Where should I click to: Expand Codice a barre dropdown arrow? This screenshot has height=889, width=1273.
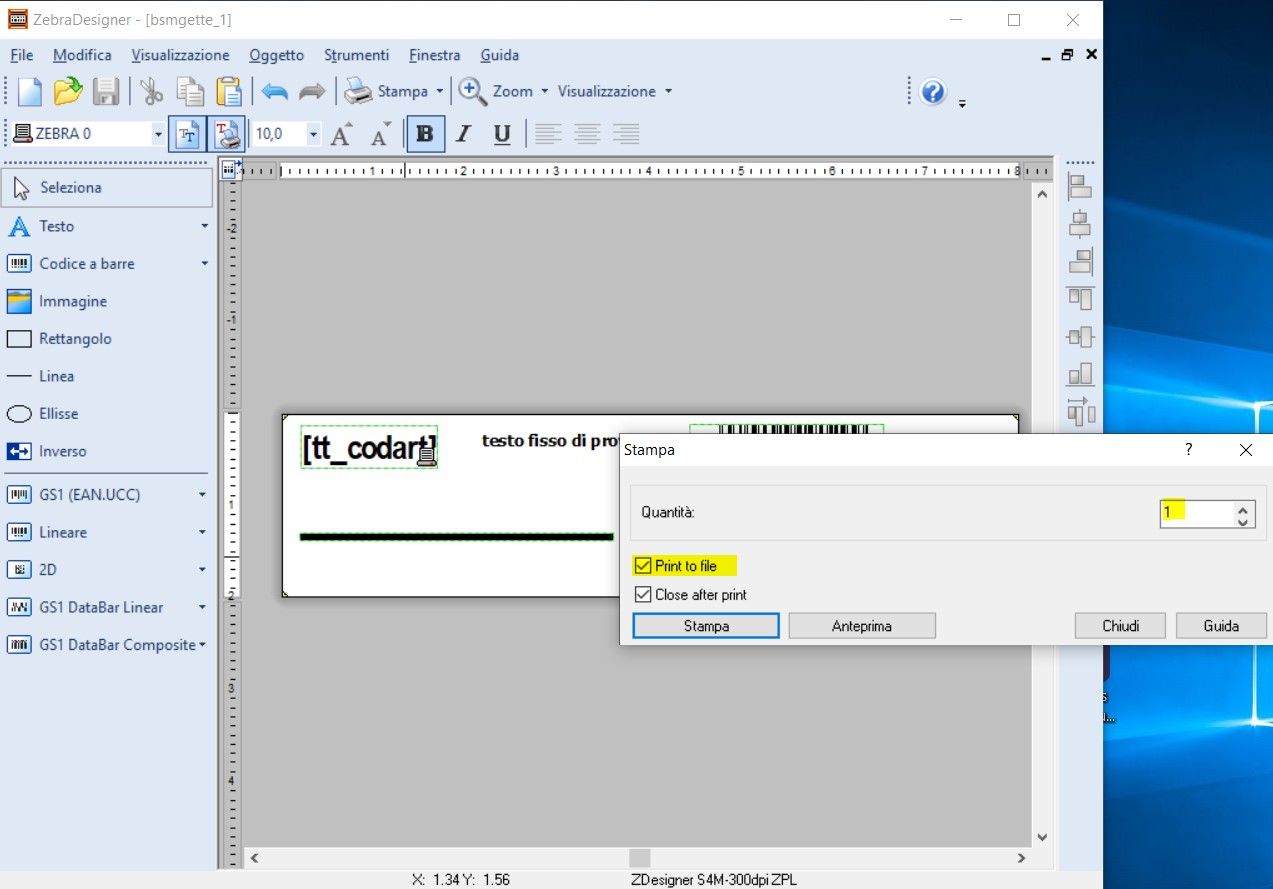click(204, 264)
